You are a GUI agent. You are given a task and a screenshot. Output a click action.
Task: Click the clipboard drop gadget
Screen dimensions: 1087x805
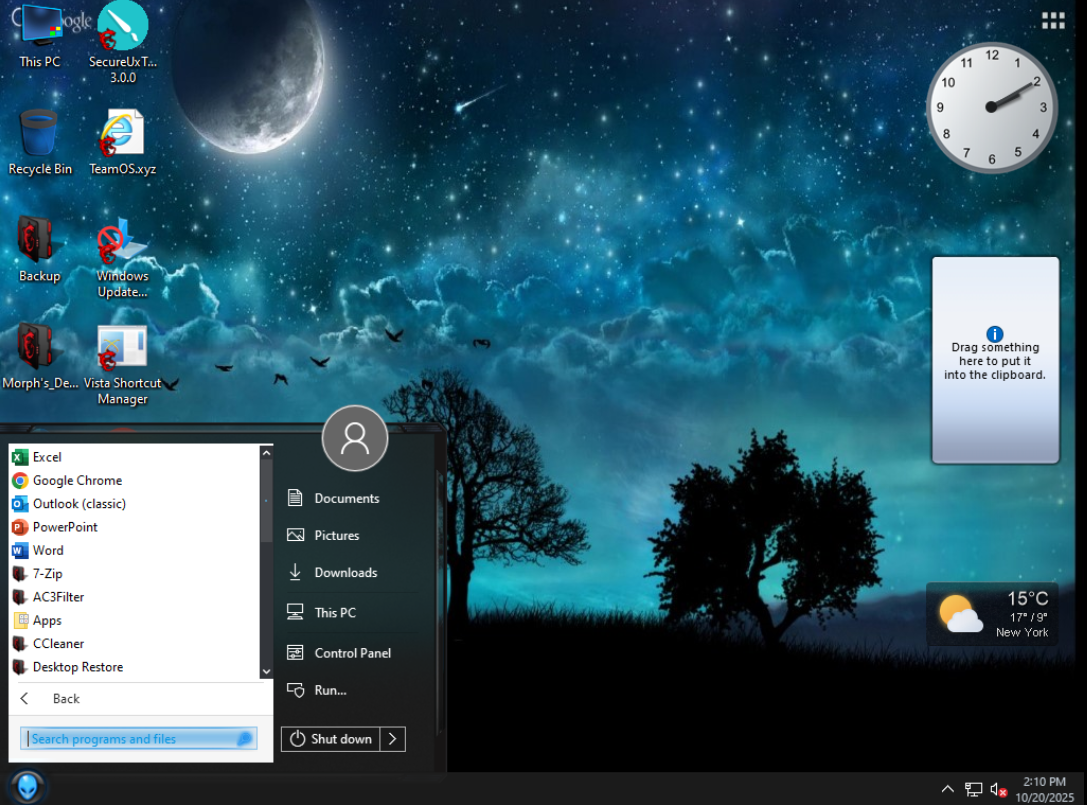tap(995, 361)
